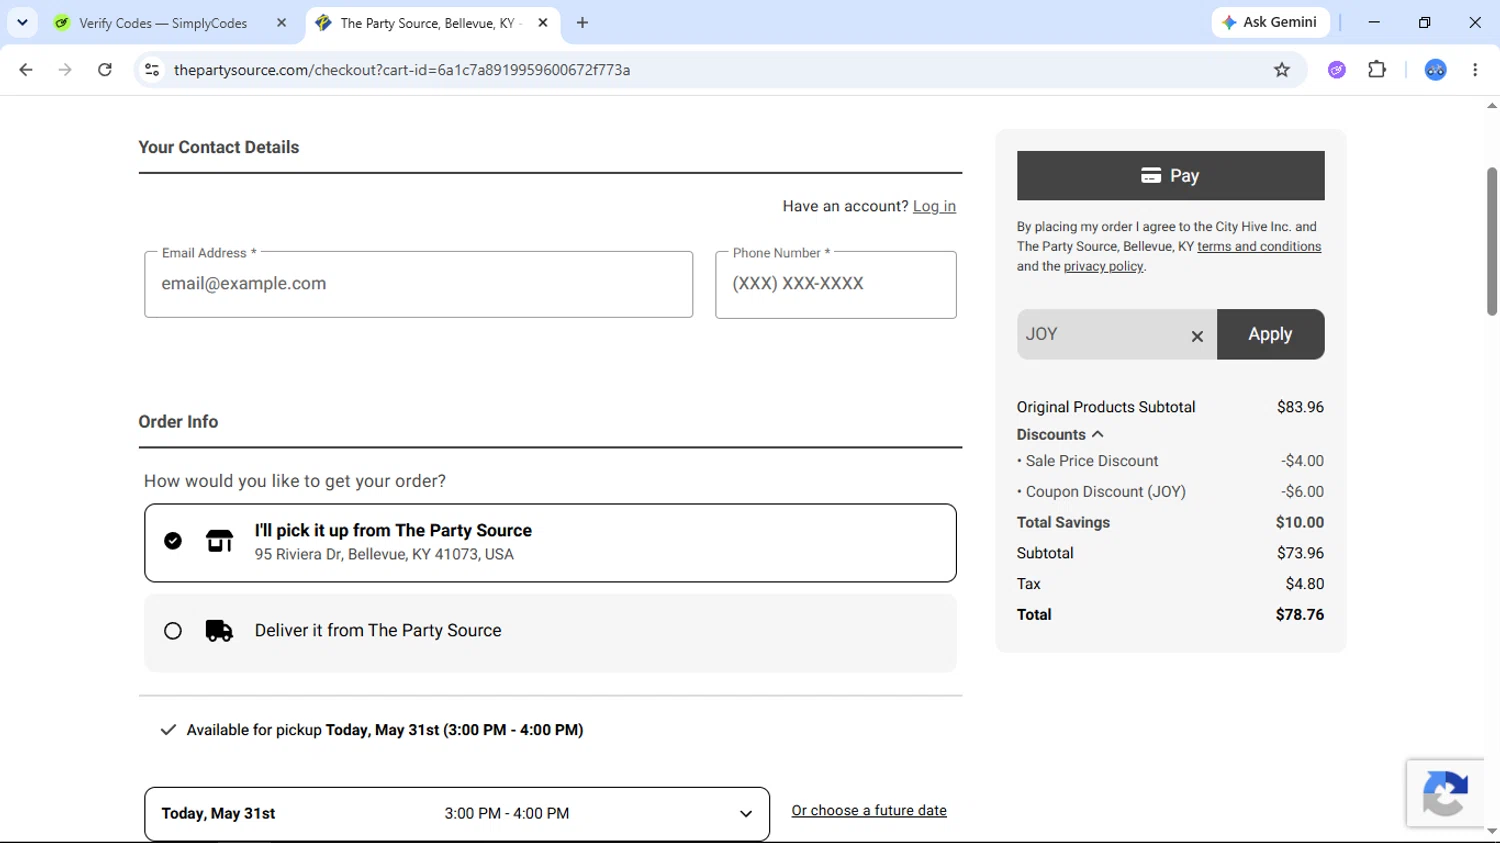
Task: Select Deliver it from The Party Source
Action: point(550,632)
